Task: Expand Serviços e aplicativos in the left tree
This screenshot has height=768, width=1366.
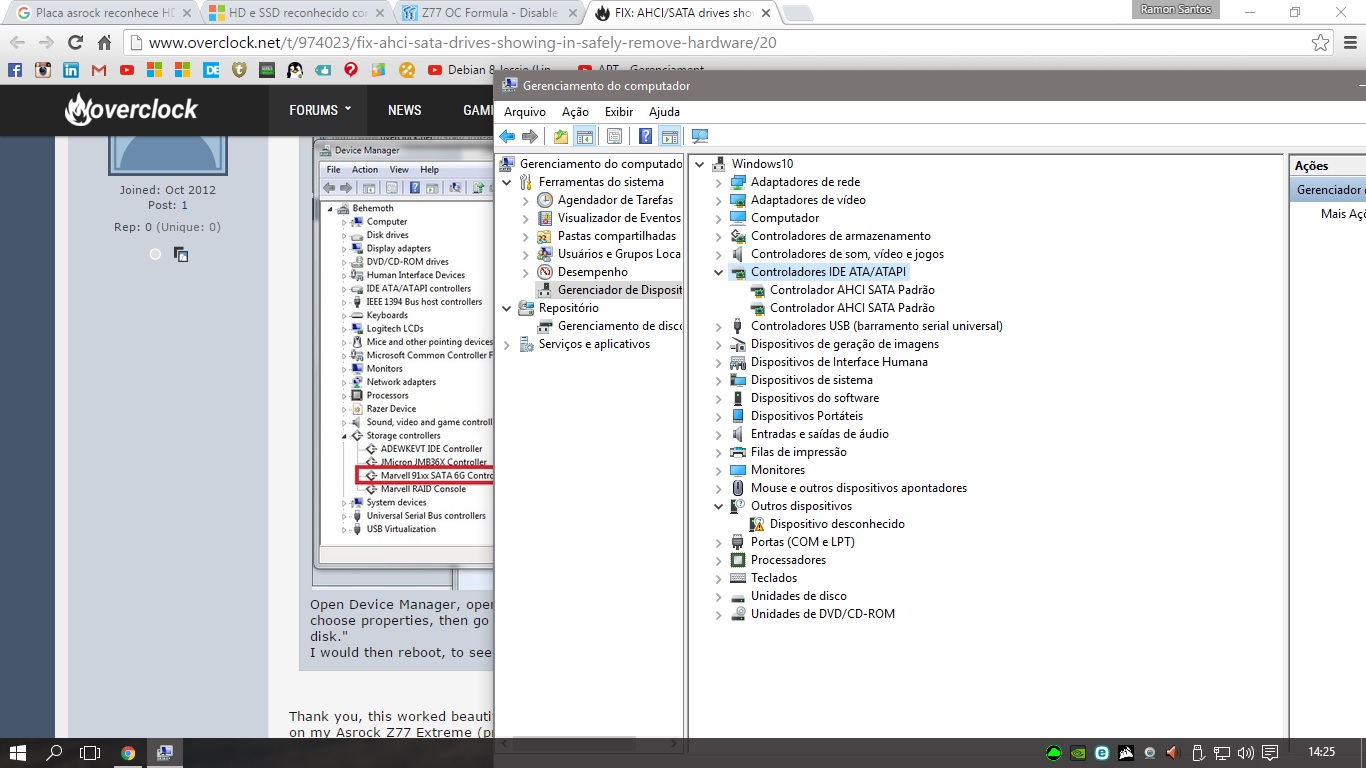Action: pos(507,344)
